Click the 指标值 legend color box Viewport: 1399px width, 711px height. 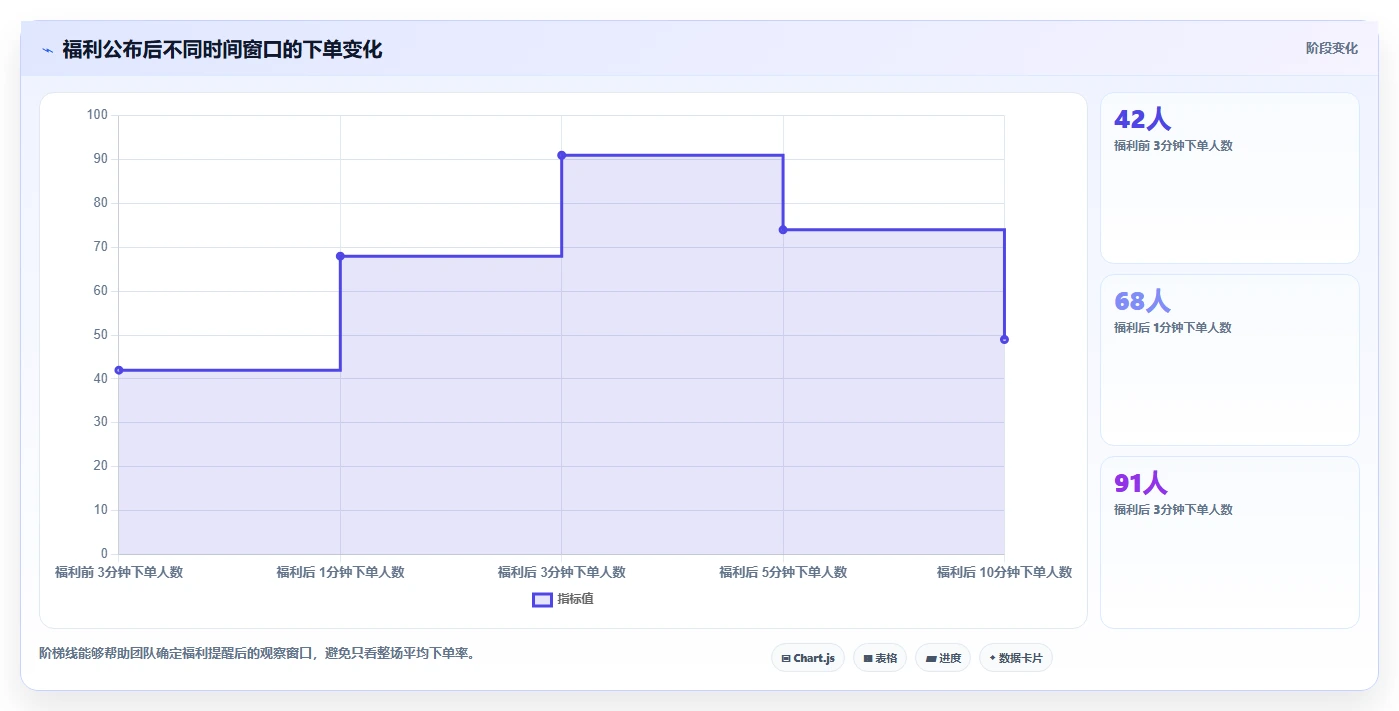click(542, 599)
